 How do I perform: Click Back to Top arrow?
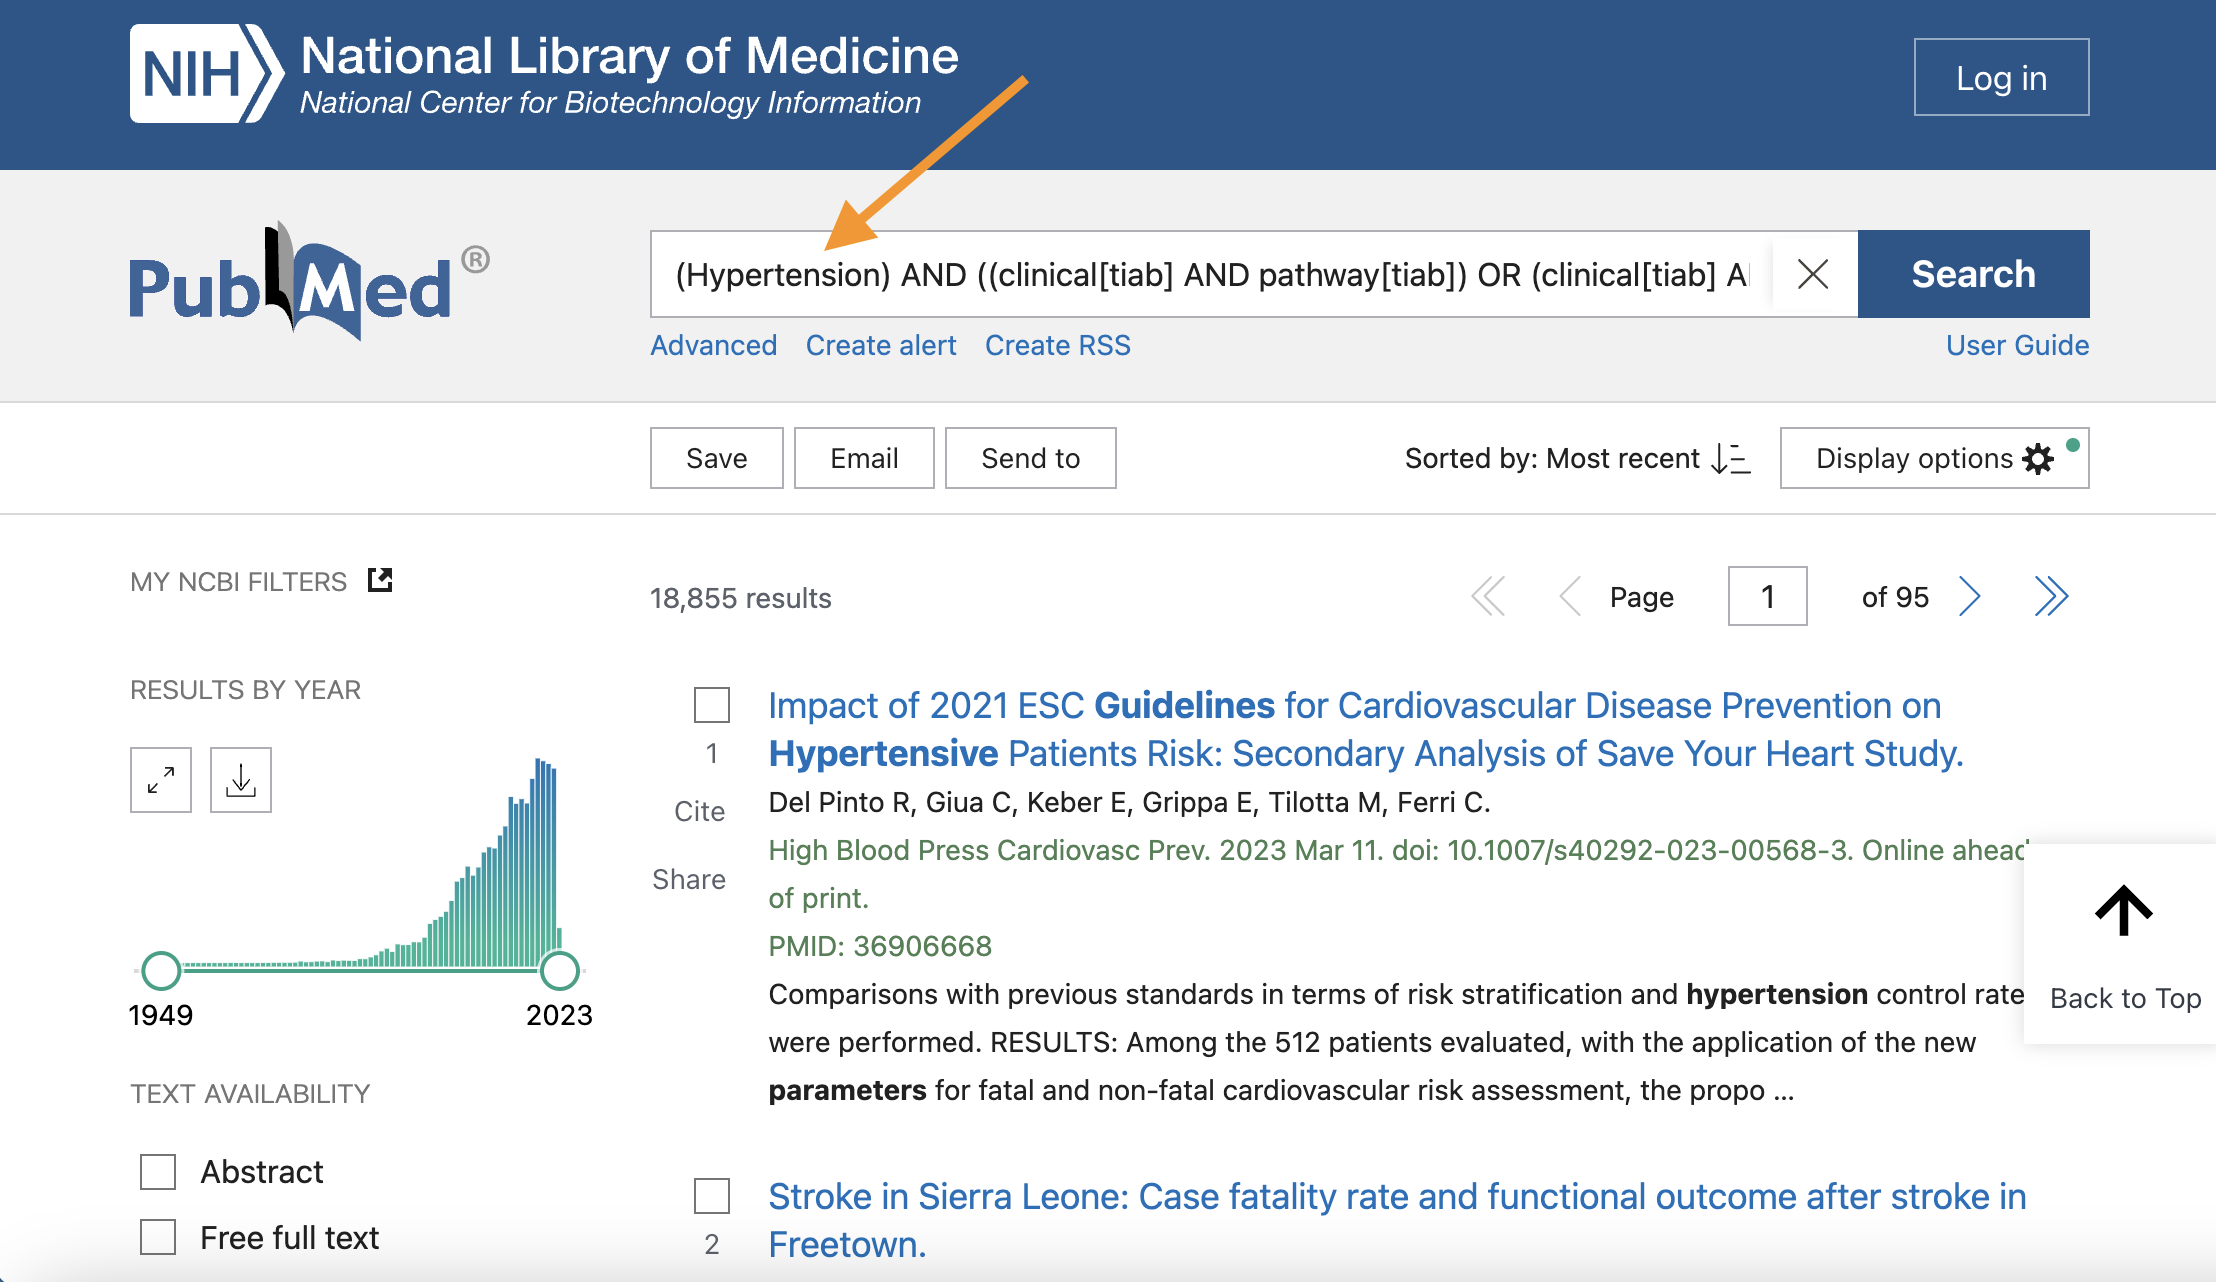(x=2123, y=911)
